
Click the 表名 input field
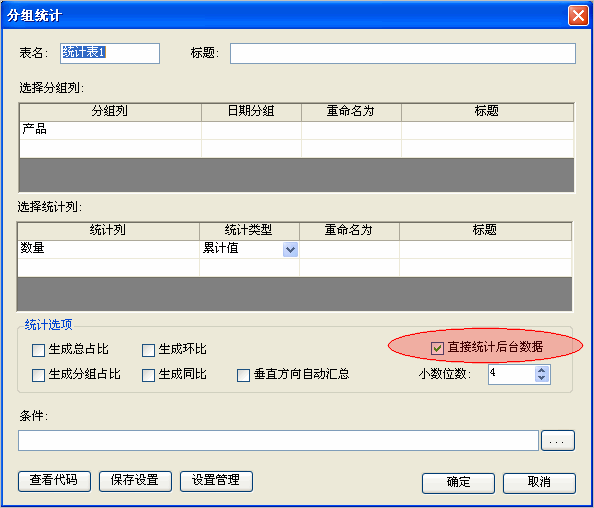coord(110,53)
